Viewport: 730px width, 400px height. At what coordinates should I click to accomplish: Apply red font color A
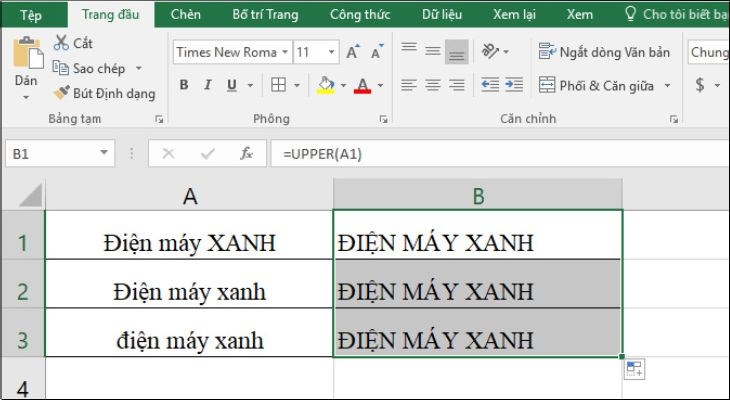[362, 85]
